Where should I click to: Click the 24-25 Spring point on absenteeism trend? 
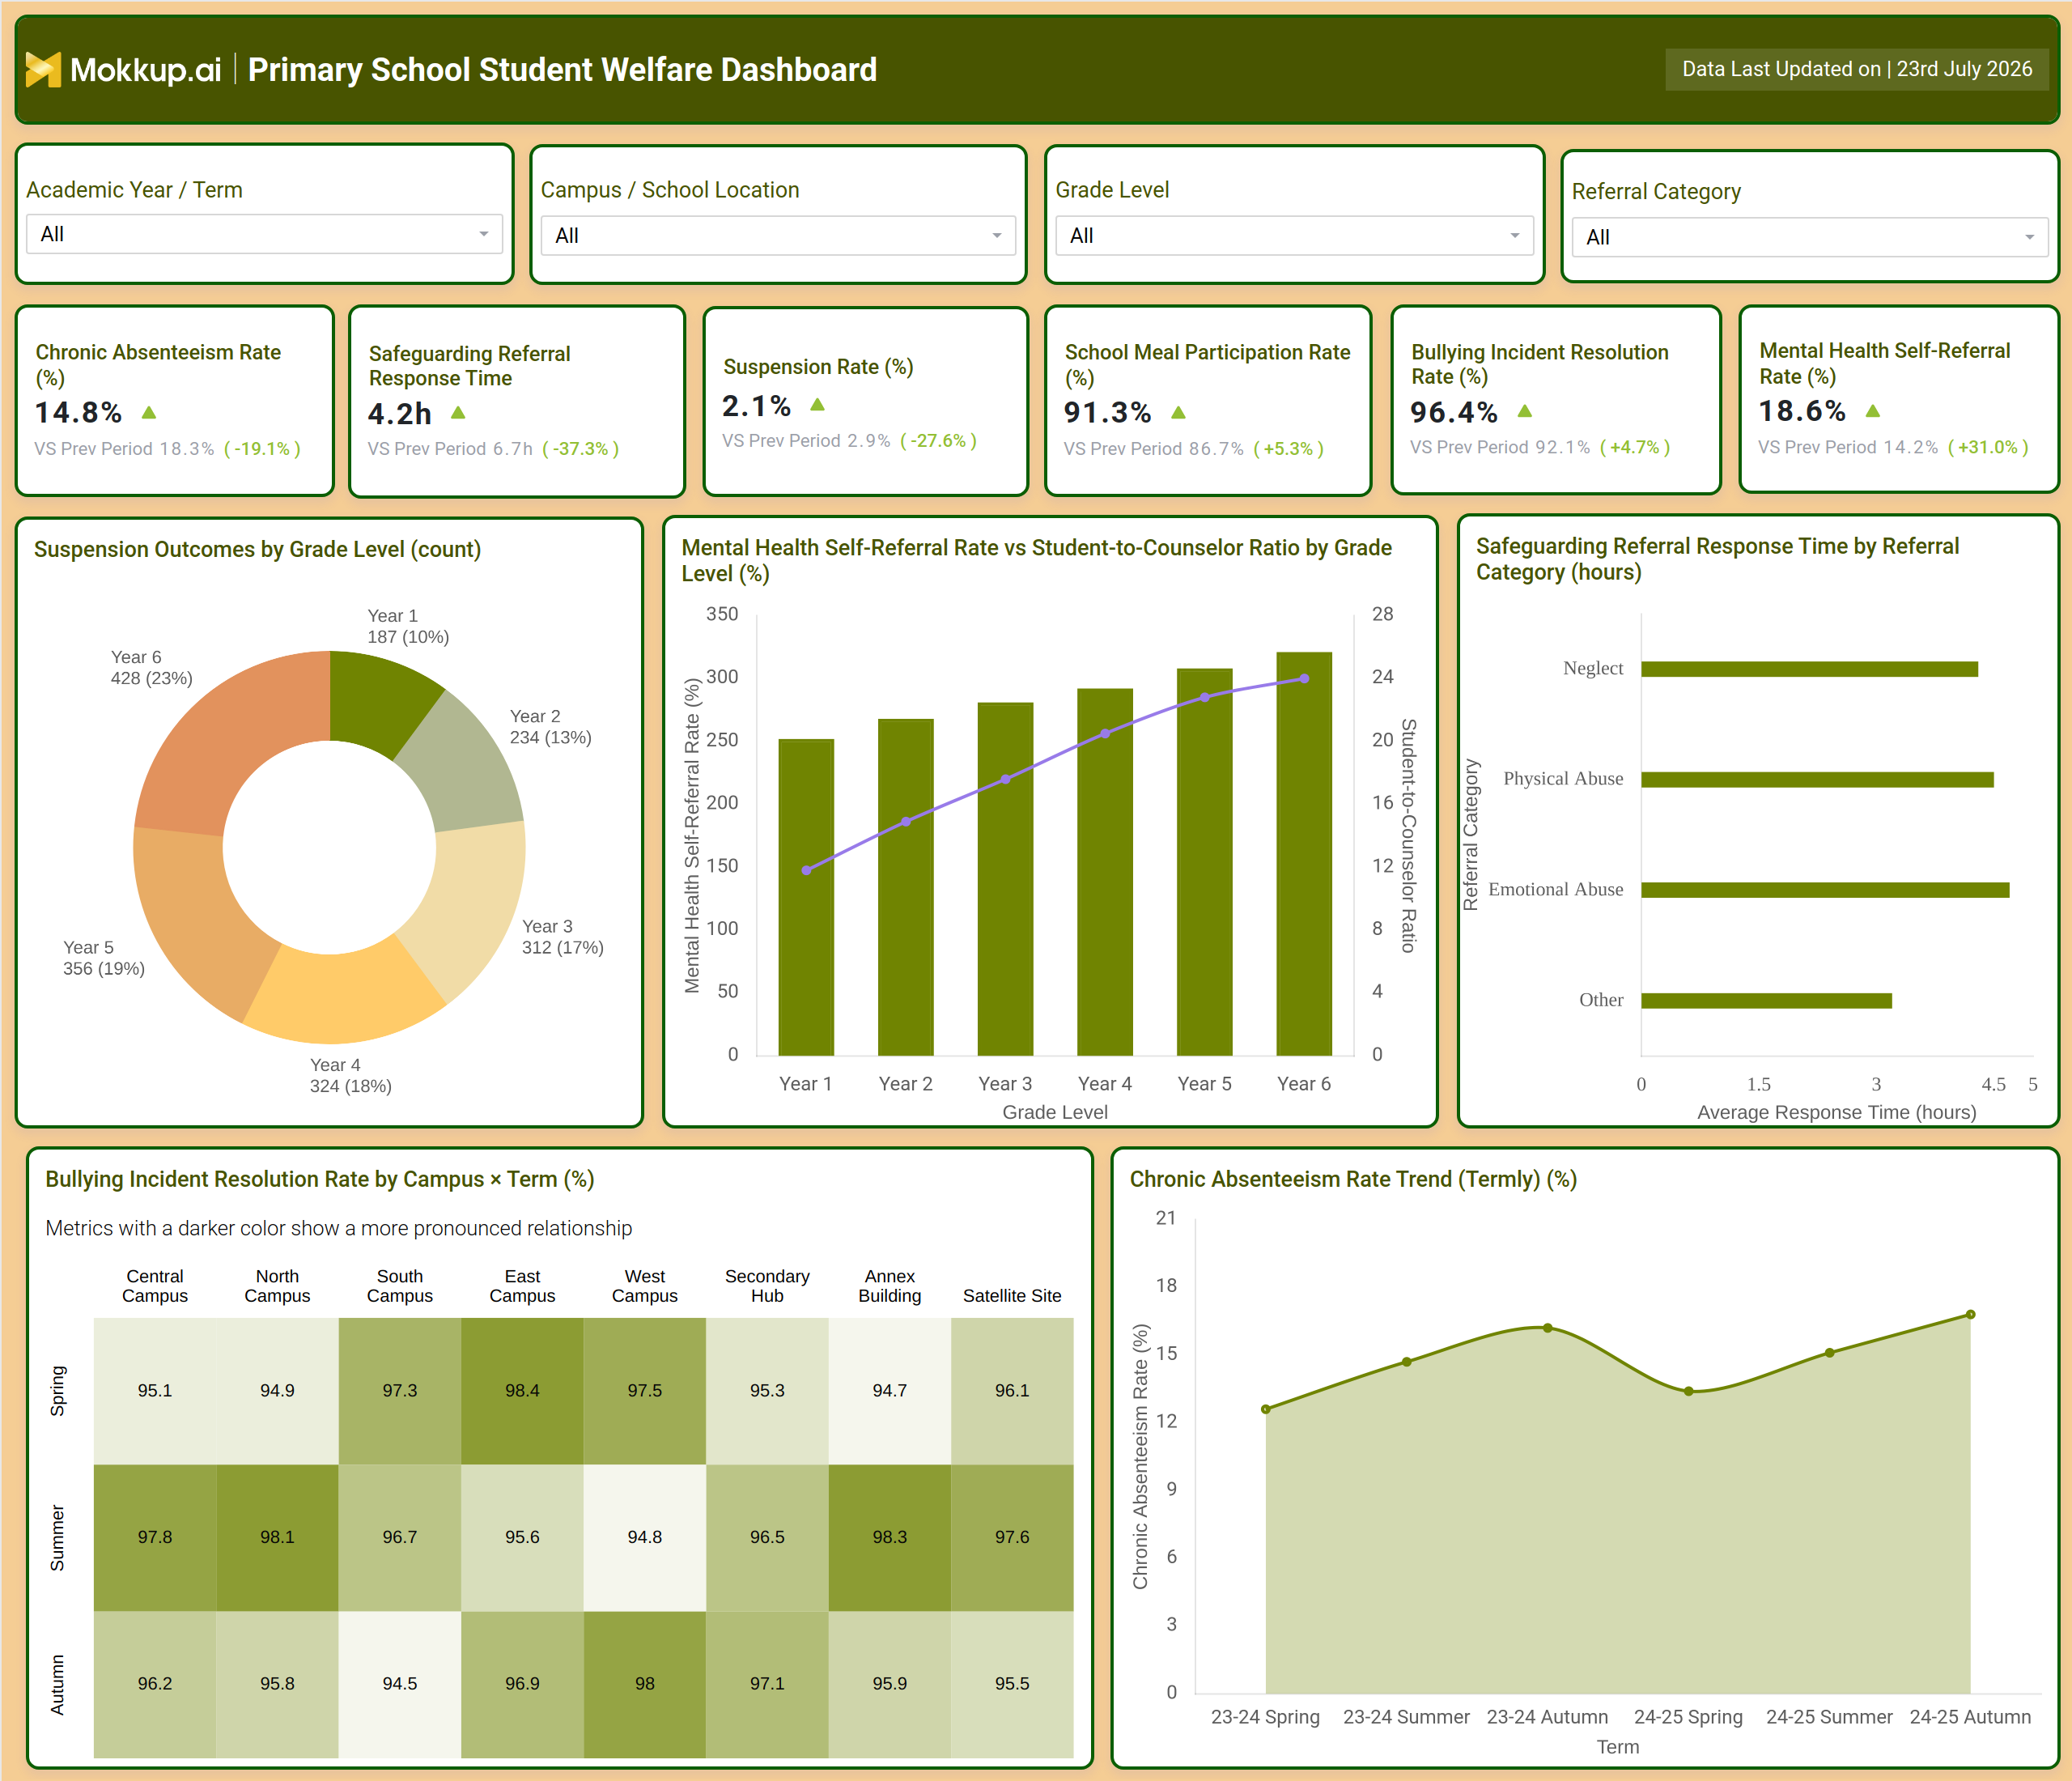click(x=1688, y=1391)
